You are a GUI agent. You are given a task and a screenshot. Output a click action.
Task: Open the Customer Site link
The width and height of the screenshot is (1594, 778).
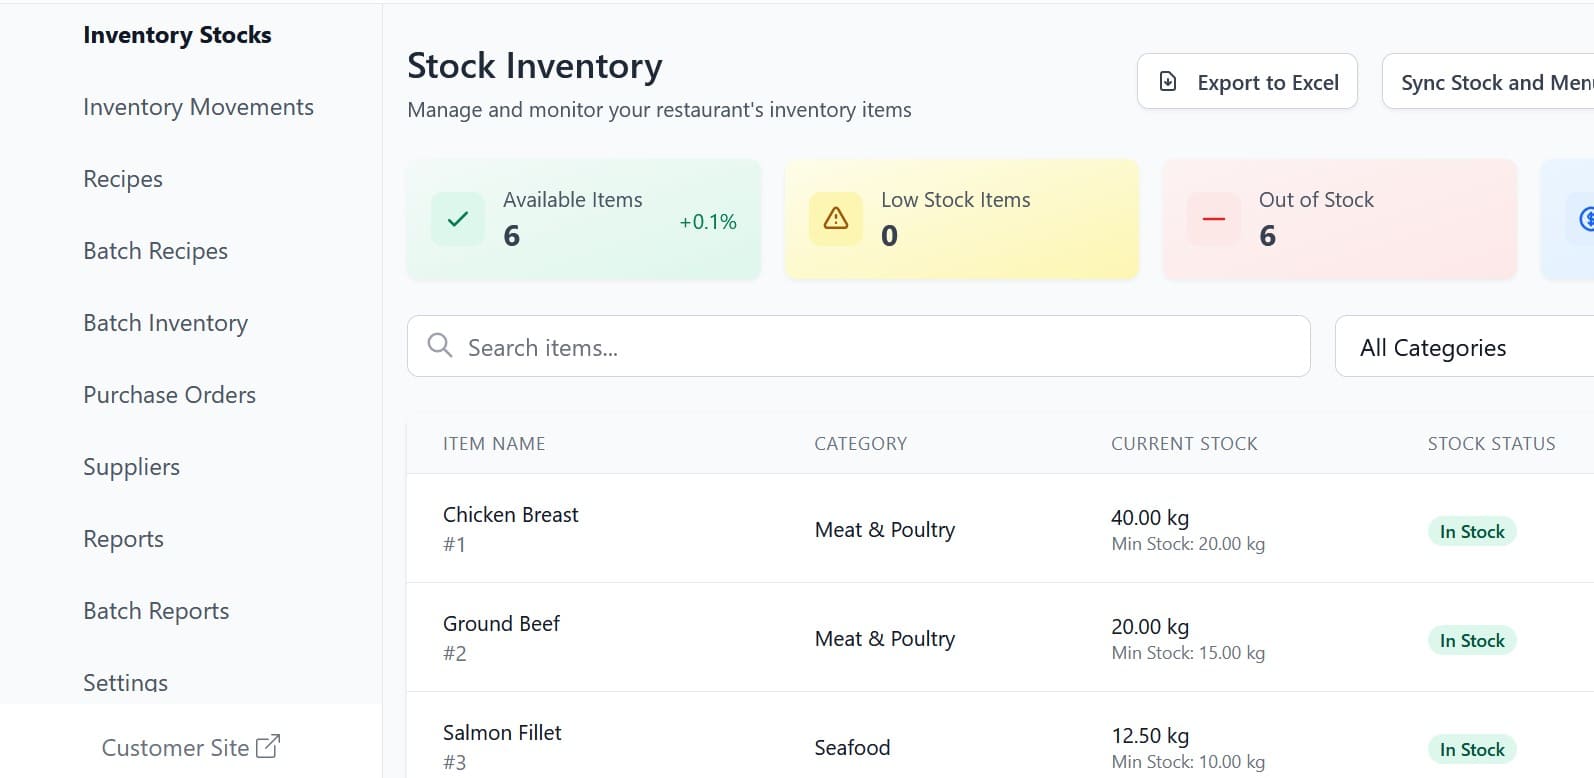click(176, 747)
